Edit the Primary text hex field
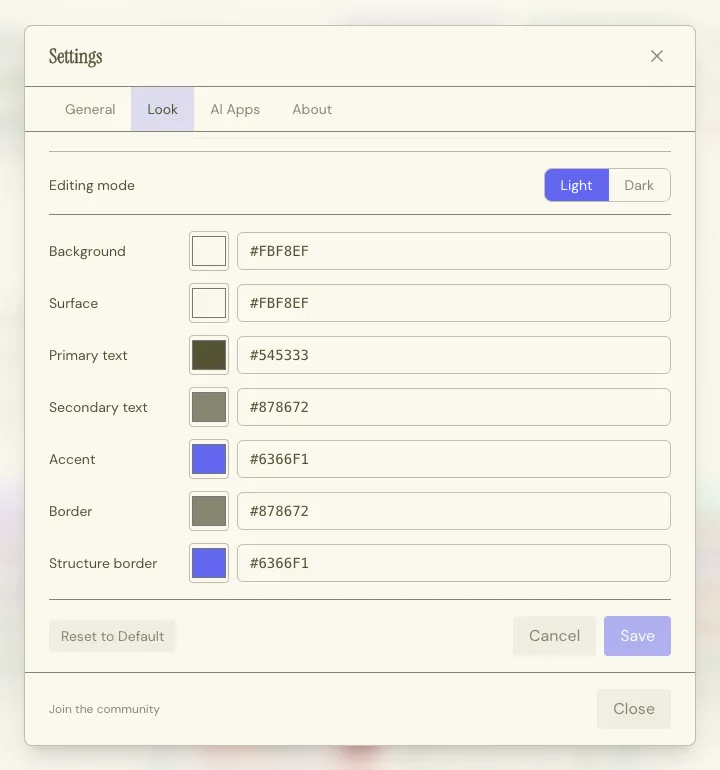 (454, 355)
